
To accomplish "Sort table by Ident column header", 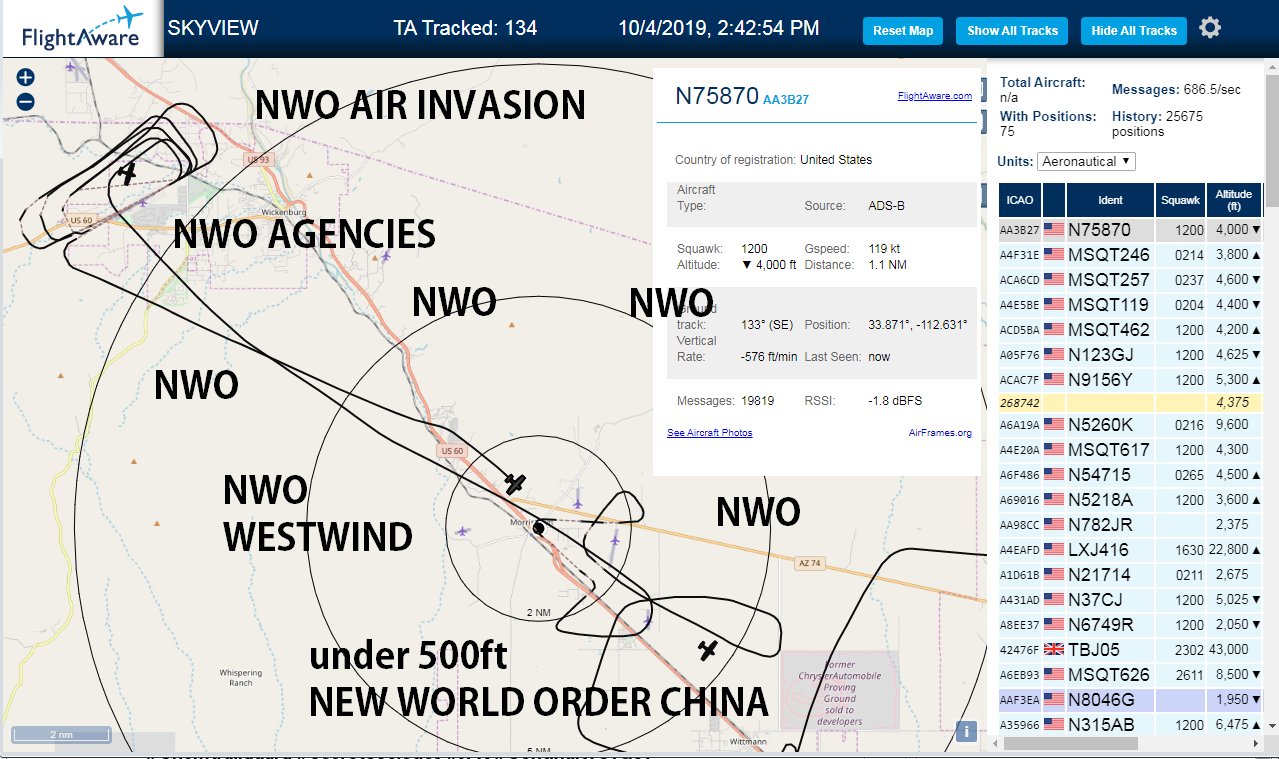I will [x=1110, y=200].
